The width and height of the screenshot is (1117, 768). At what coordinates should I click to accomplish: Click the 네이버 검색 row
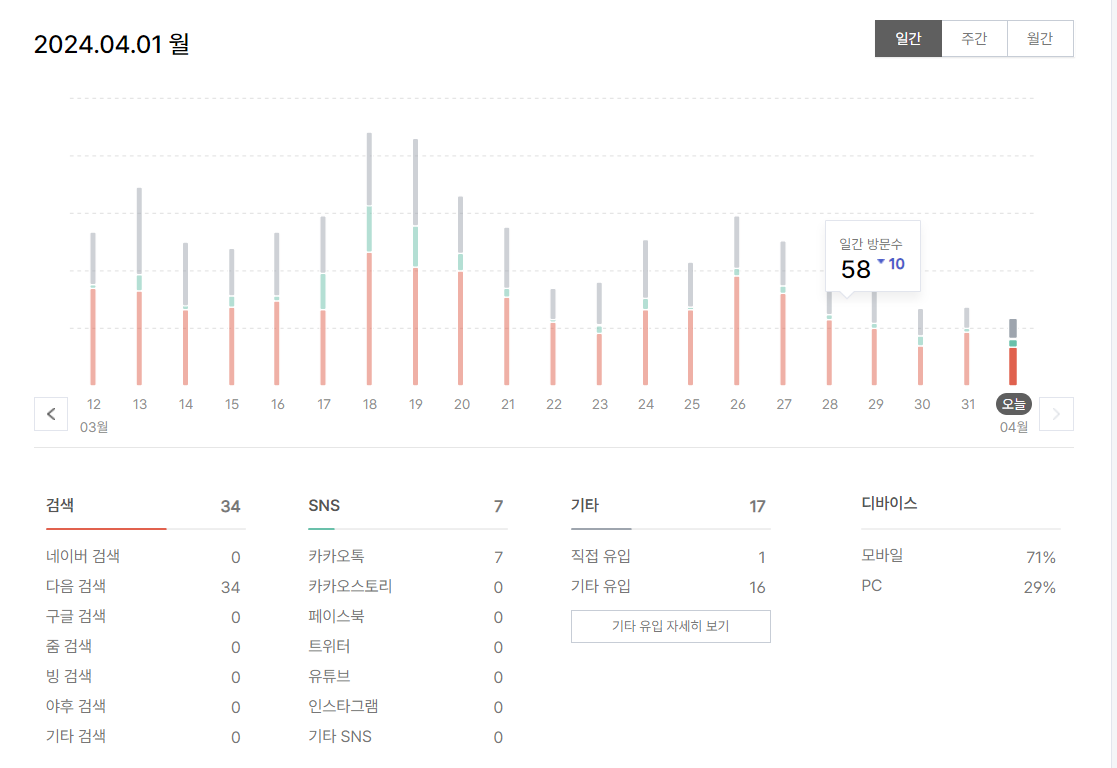[x=145, y=556]
